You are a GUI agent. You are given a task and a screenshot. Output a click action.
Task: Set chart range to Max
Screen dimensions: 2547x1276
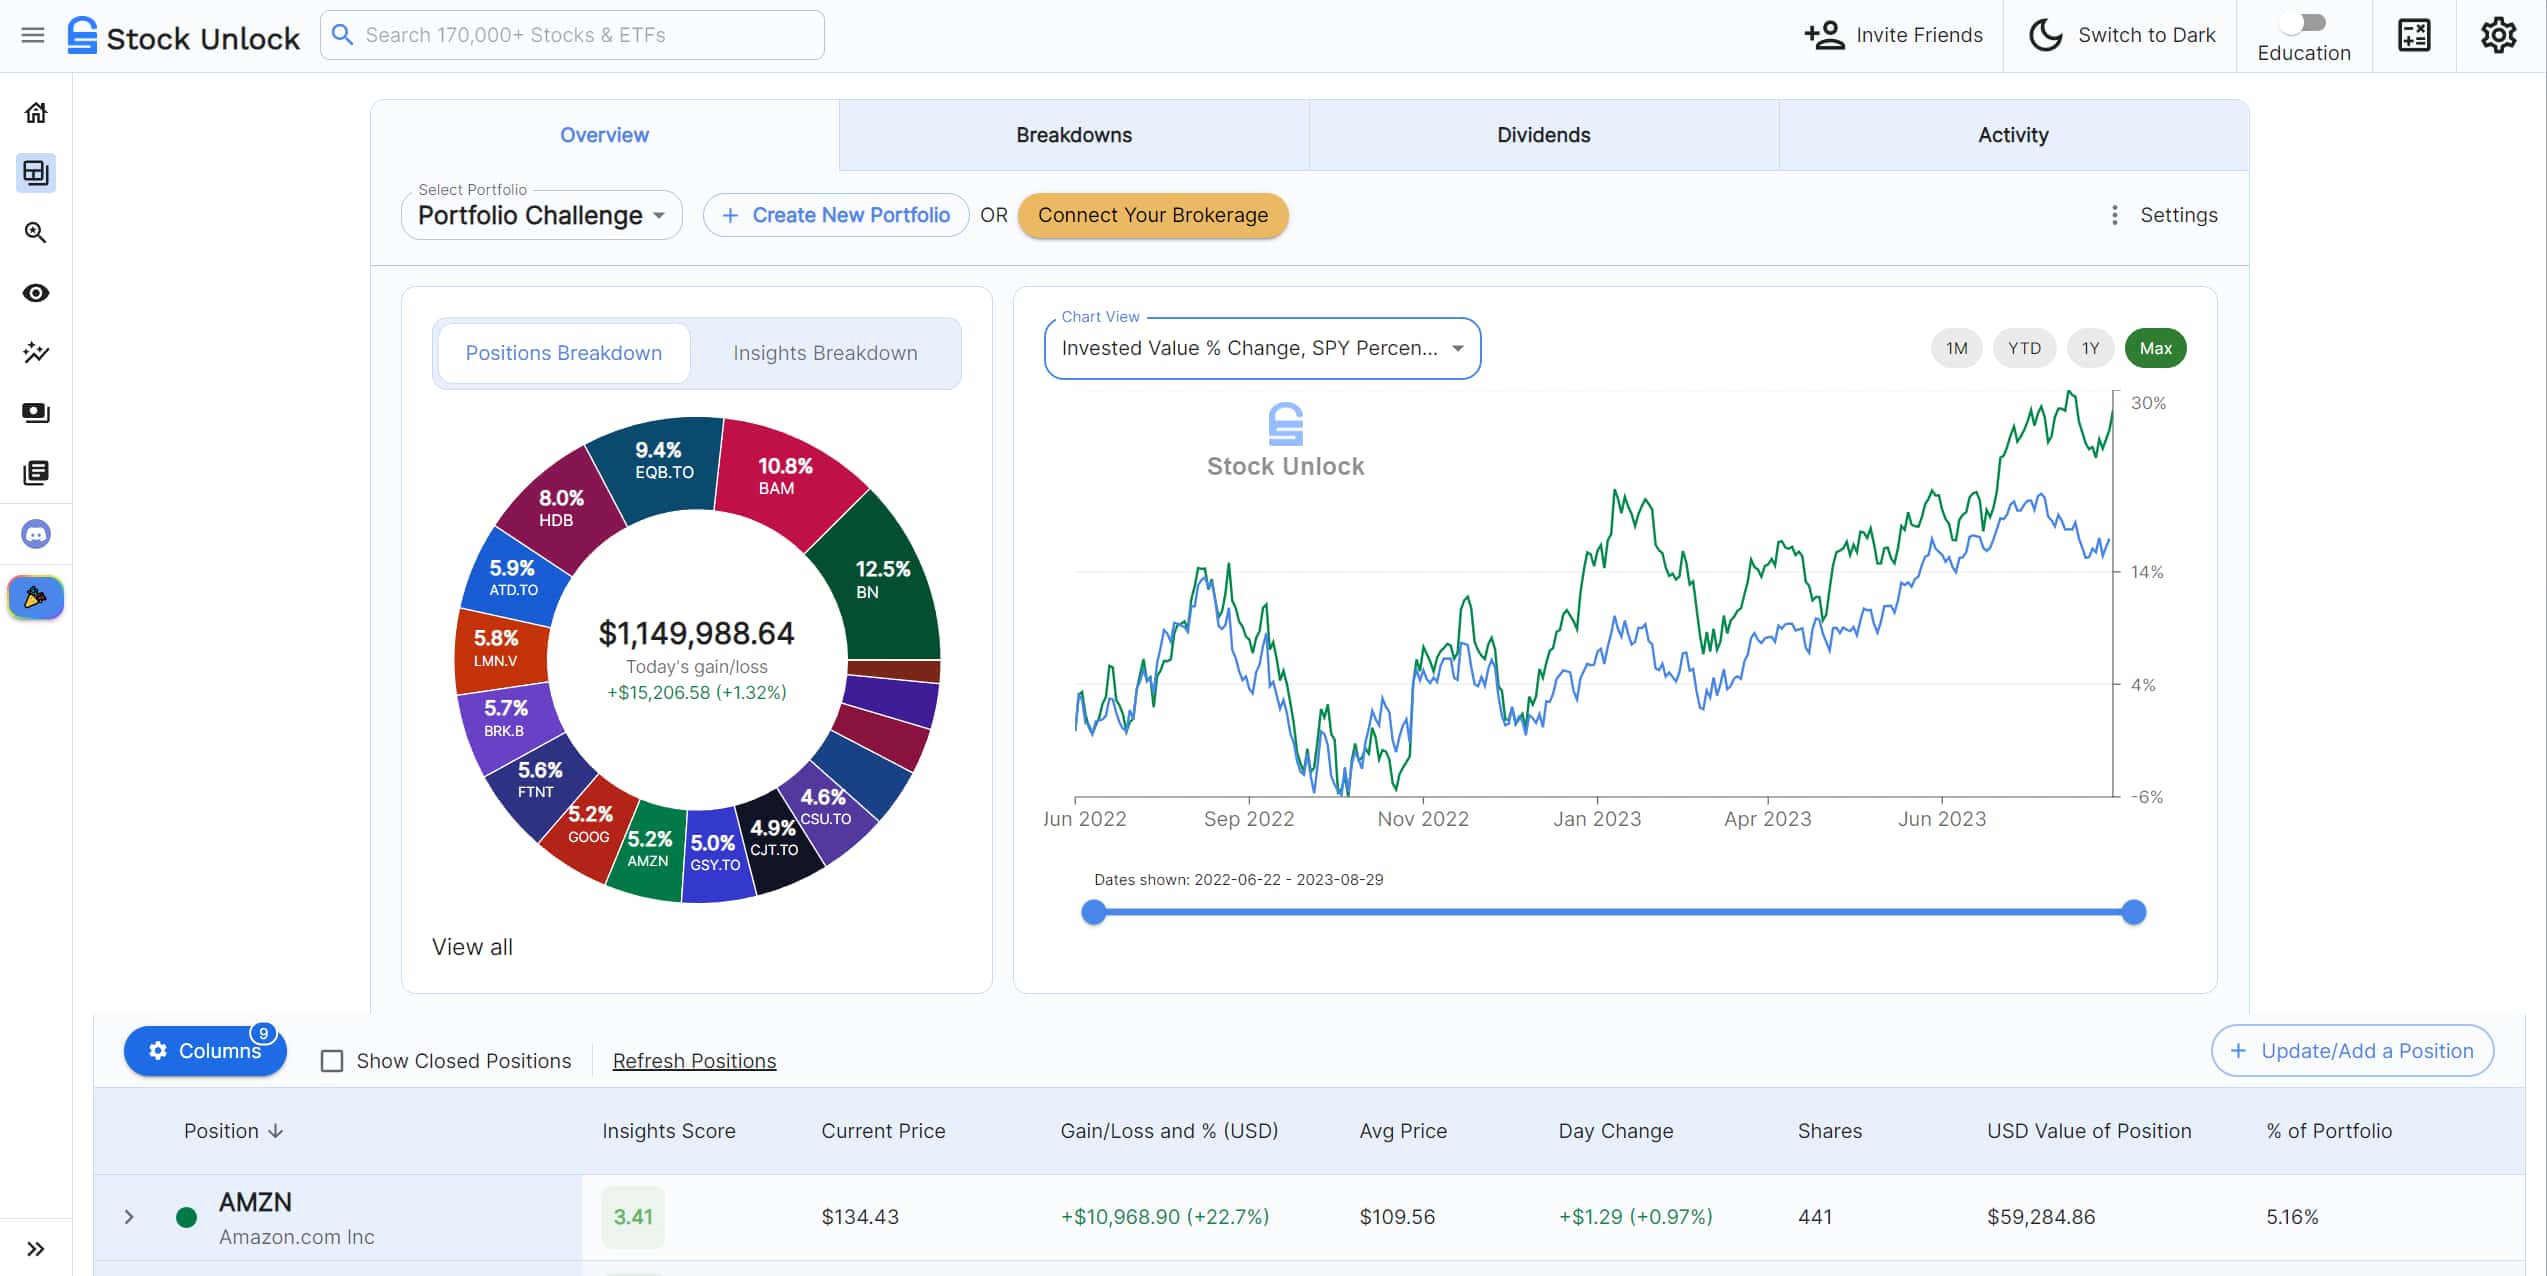pyautogui.click(x=2155, y=348)
